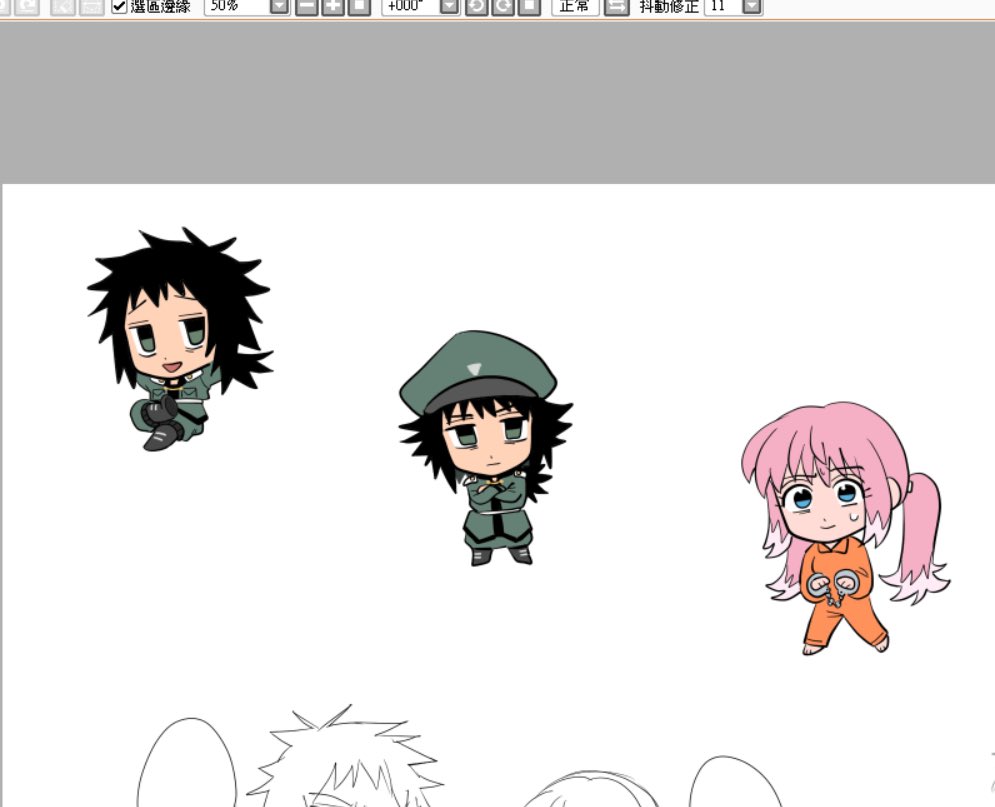
Task: Zoom in with the plus button
Action: pyautogui.click(x=333, y=6)
